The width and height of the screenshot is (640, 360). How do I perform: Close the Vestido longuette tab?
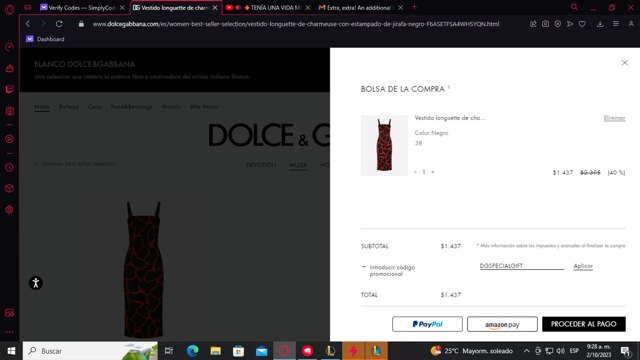click(215, 8)
